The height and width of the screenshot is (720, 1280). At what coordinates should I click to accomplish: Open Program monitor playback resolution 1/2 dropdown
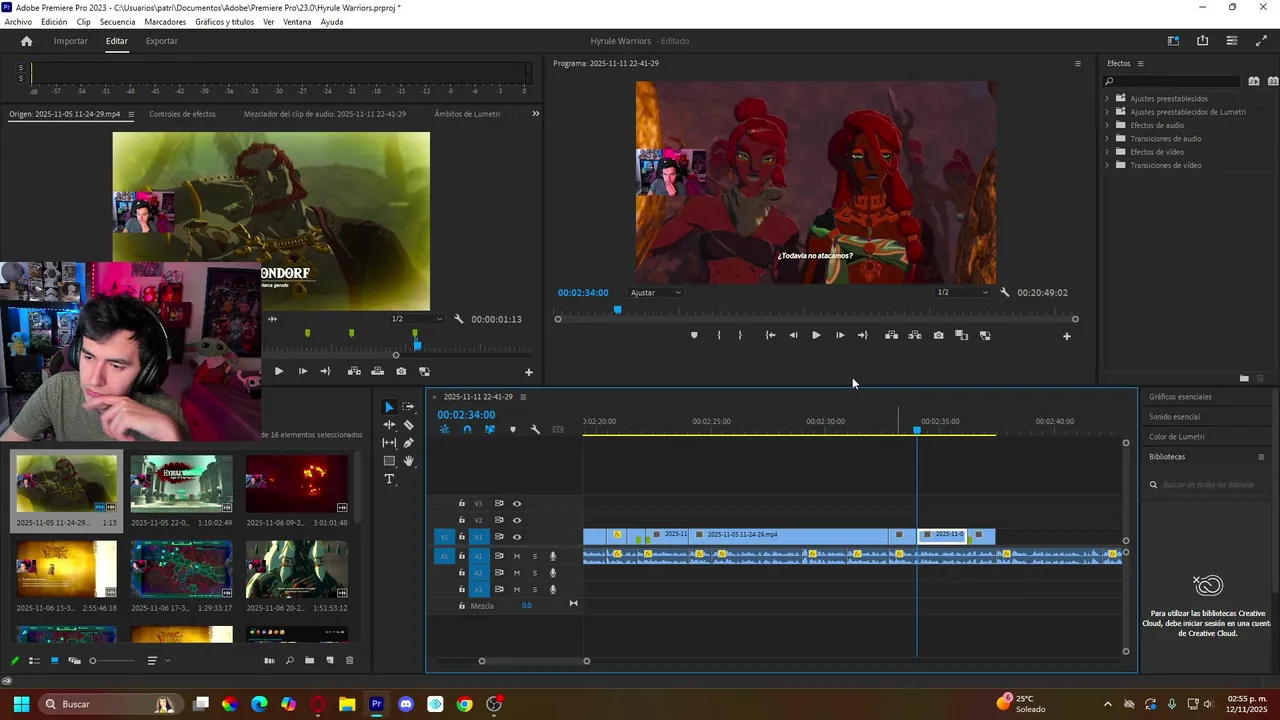click(962, 293)
